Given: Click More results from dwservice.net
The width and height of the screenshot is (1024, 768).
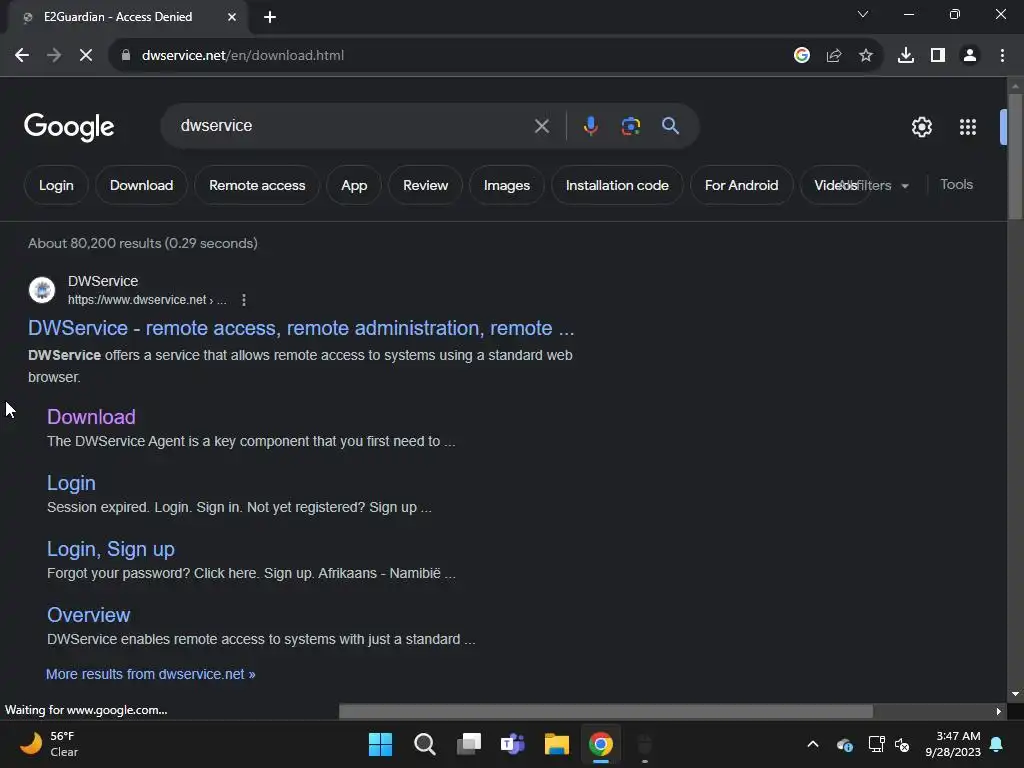Looking at the screenshot, I should coord(151,674).
